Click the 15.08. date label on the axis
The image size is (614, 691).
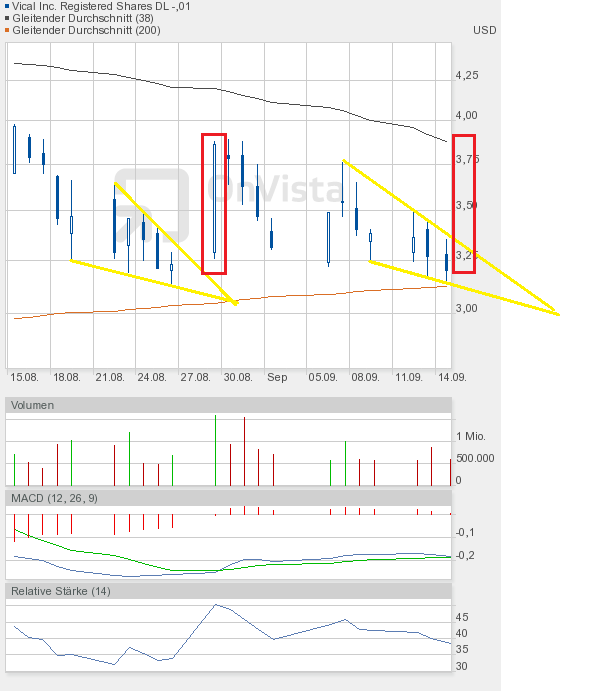[24, 378]
